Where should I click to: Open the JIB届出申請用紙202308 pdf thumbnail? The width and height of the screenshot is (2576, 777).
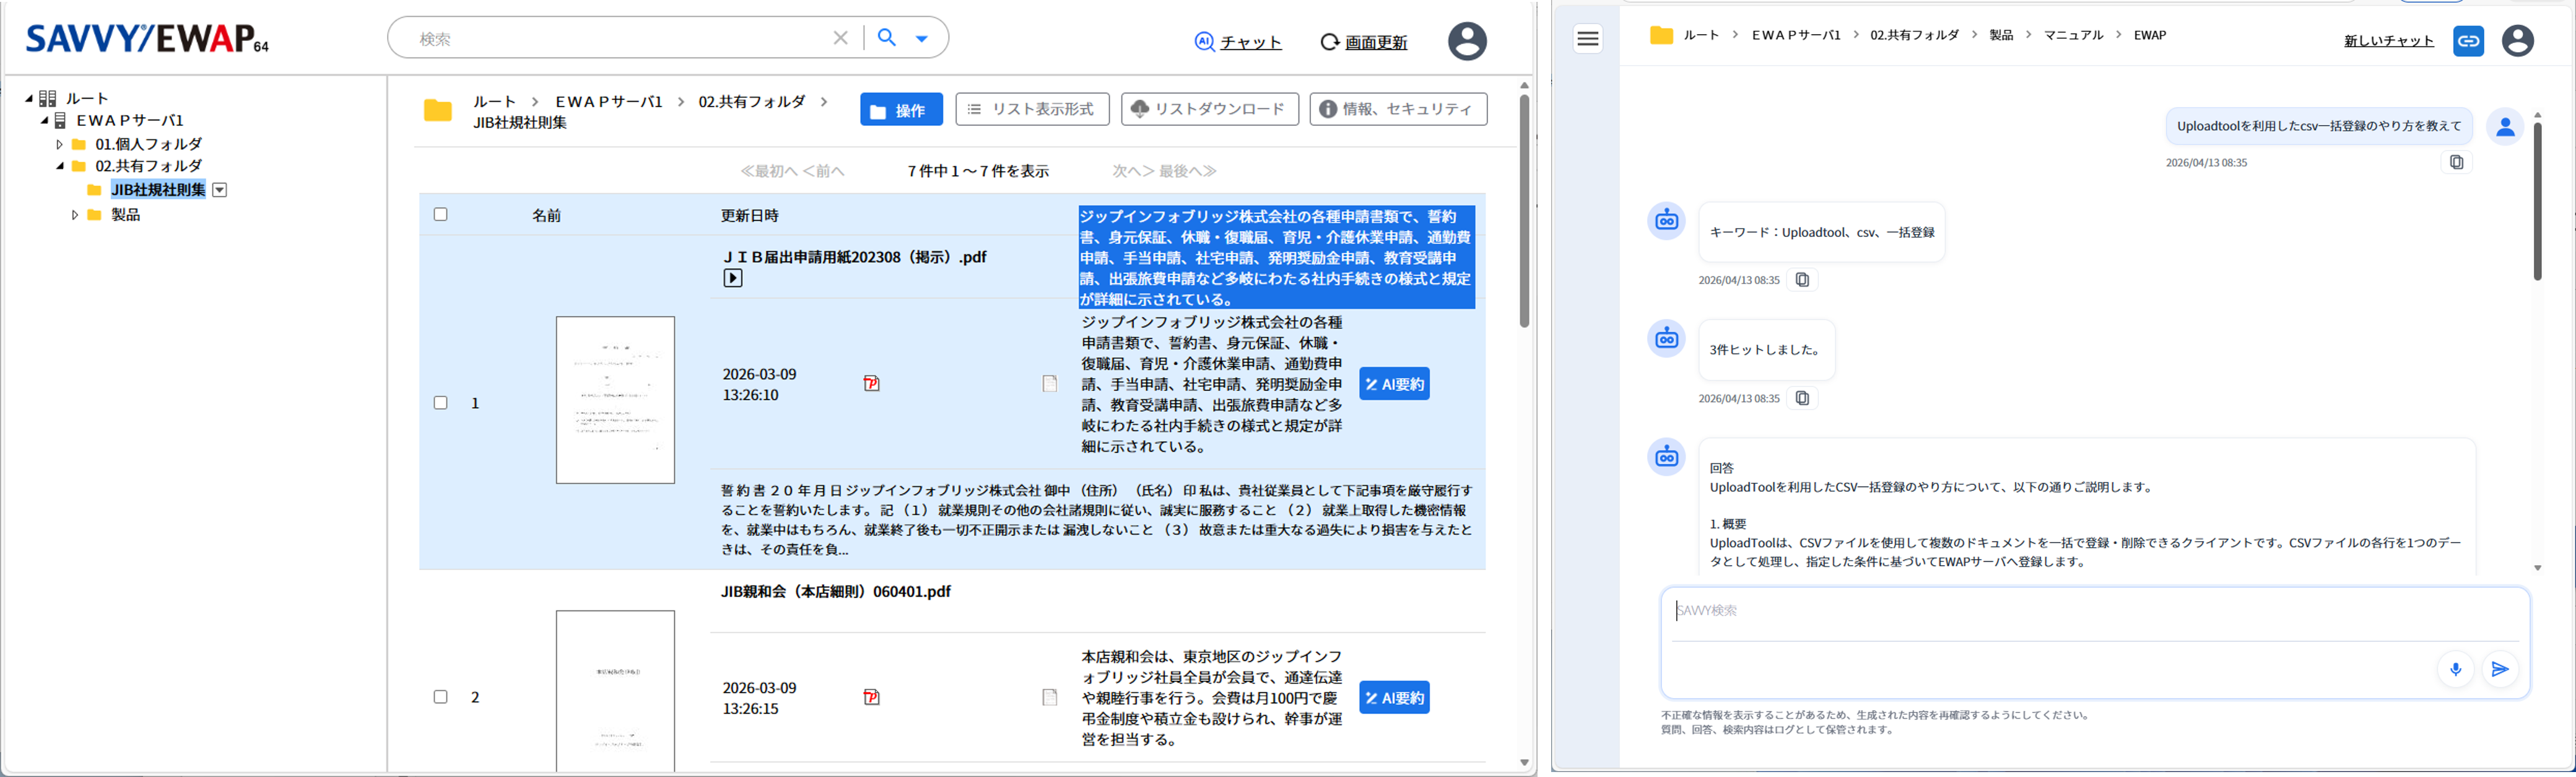615,400
